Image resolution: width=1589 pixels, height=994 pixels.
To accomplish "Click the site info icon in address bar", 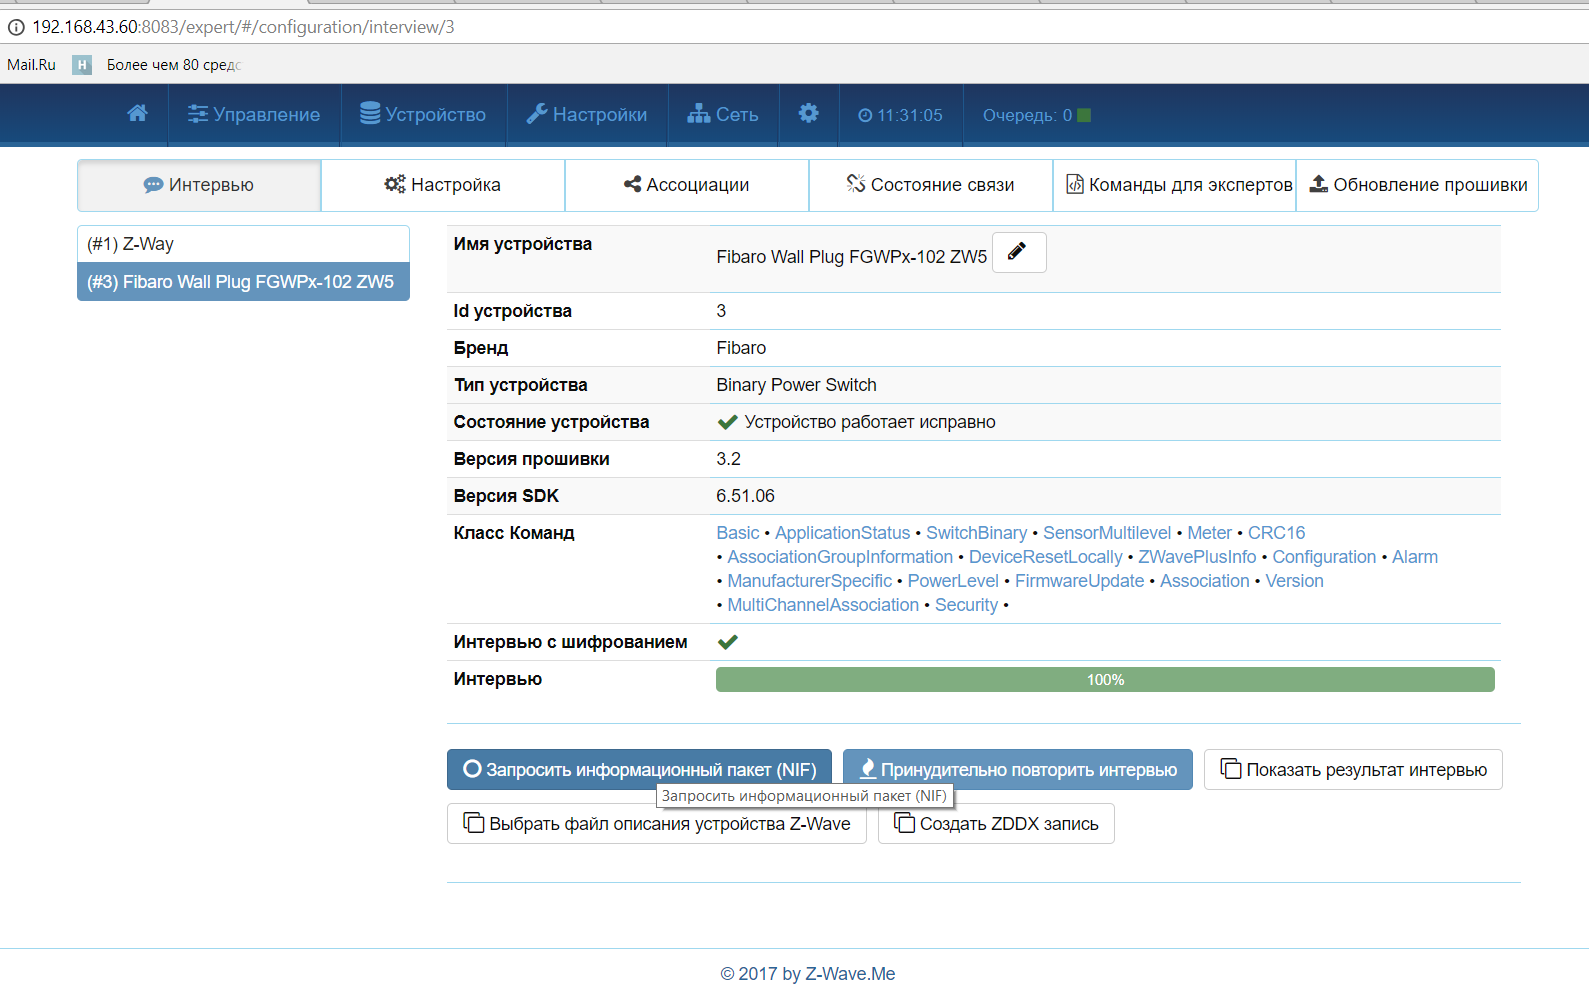I will (x=16, y=27).
